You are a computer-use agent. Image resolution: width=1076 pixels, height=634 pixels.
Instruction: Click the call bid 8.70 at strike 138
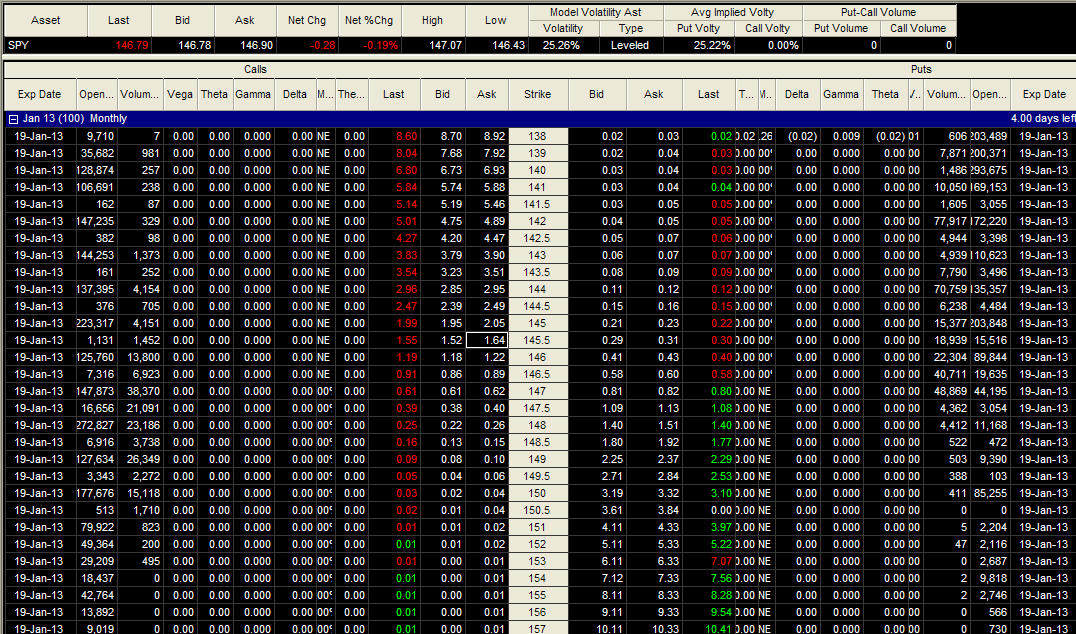point(443,137)
